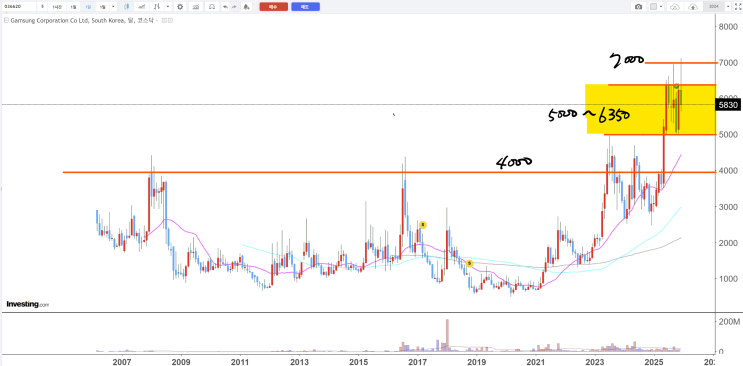The height and width of the screenshot is (366, 743).
Task: Click the symbol input field showing 036620
Action: [x=19, y=7]
